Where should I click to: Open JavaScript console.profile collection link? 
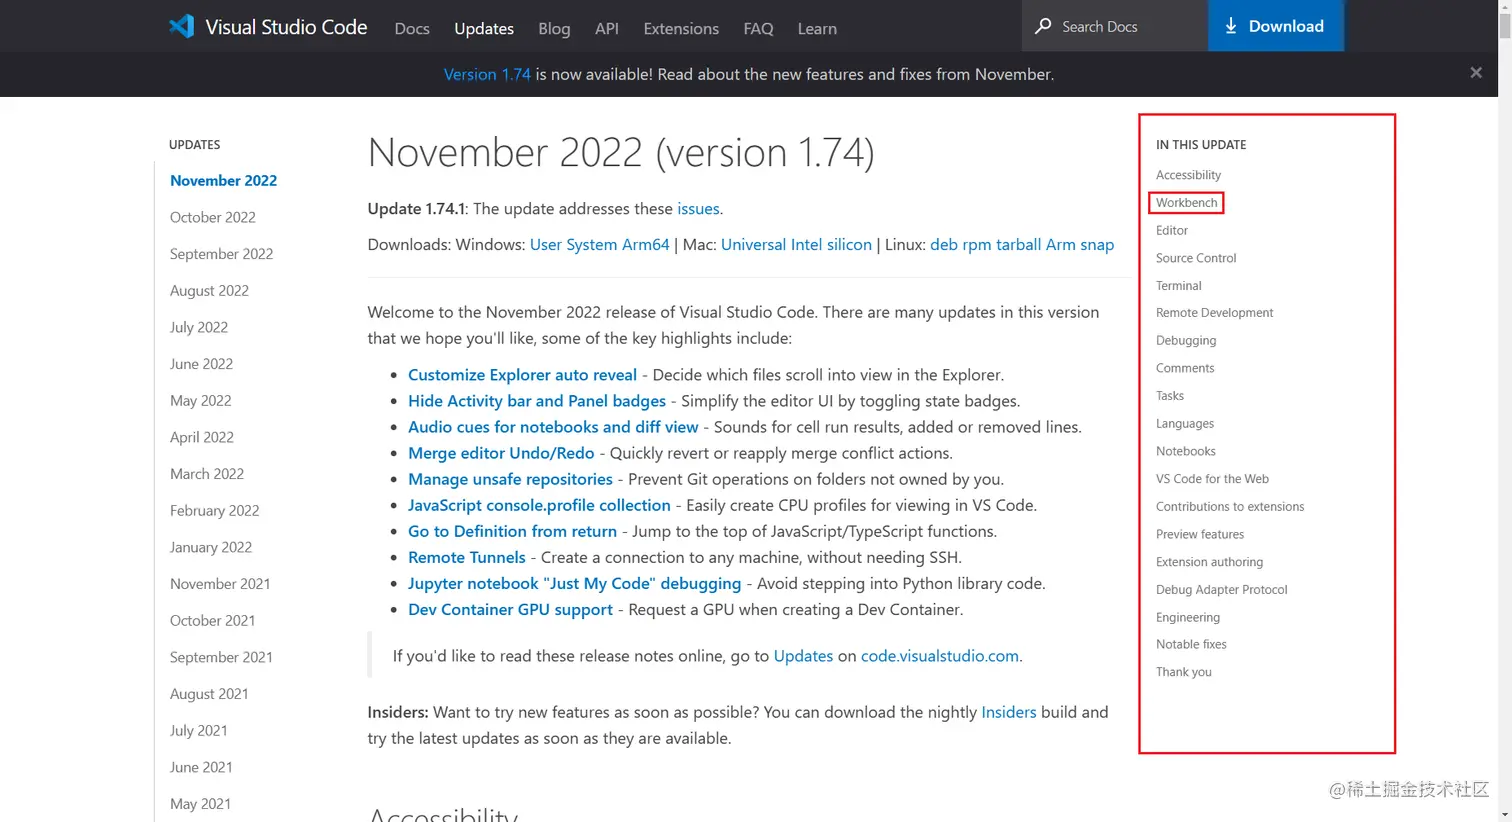539,505
